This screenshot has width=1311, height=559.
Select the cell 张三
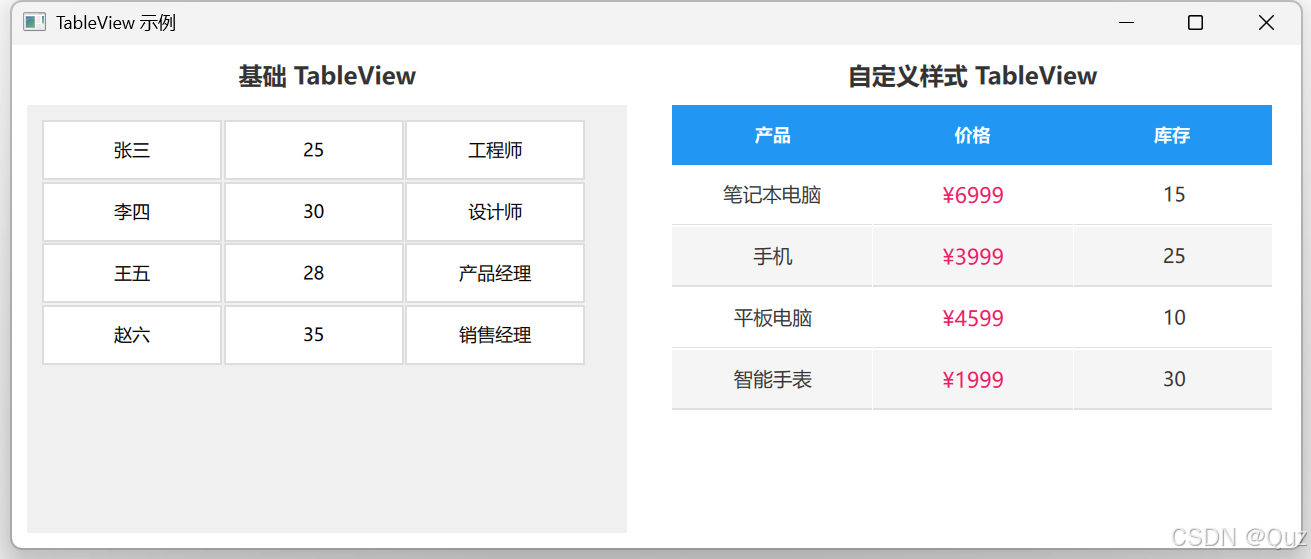point(132,150)
